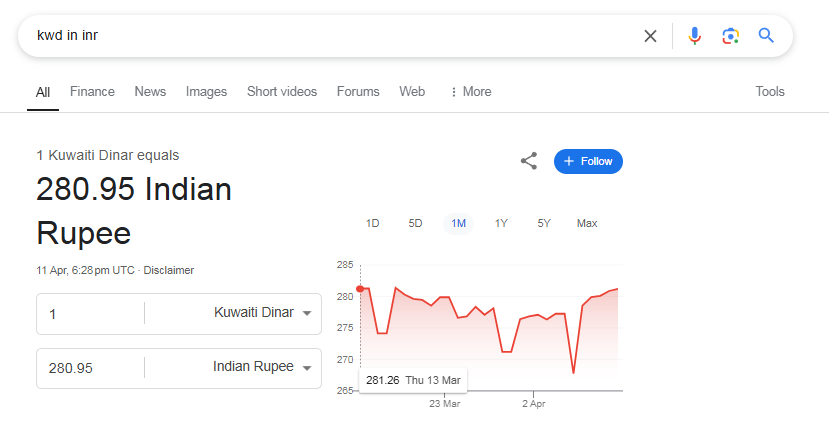Open the Disclaimer link
The height and width of the screenshot is (421, 829).
pos(169,270)
